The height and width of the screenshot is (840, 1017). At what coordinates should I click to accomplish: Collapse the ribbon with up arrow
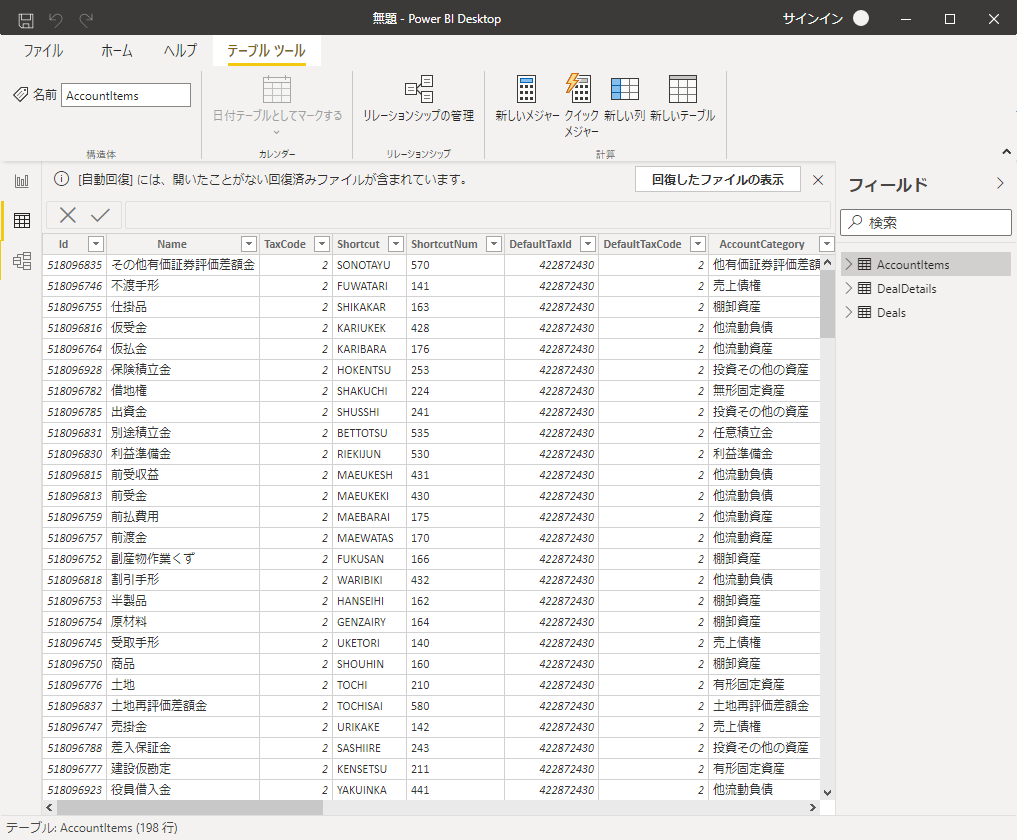pos(1006,152)
